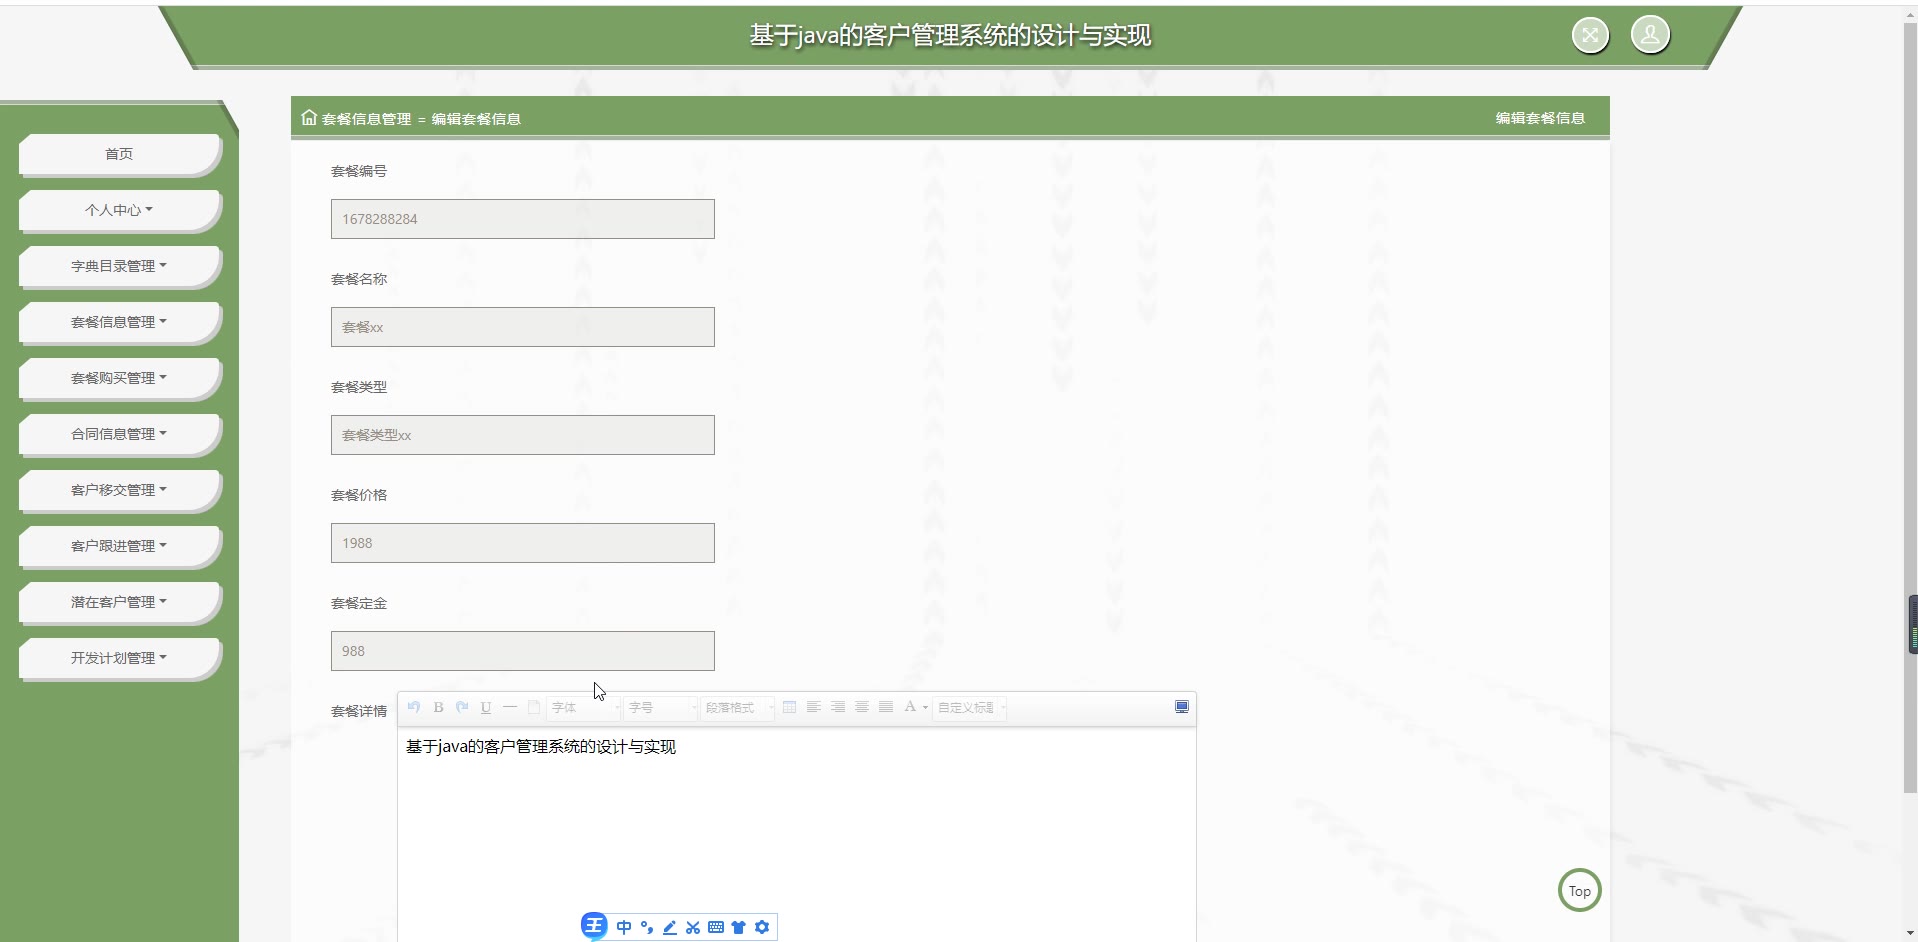
Task: Click the 套餐详情 field label
Action: point(359,711)
